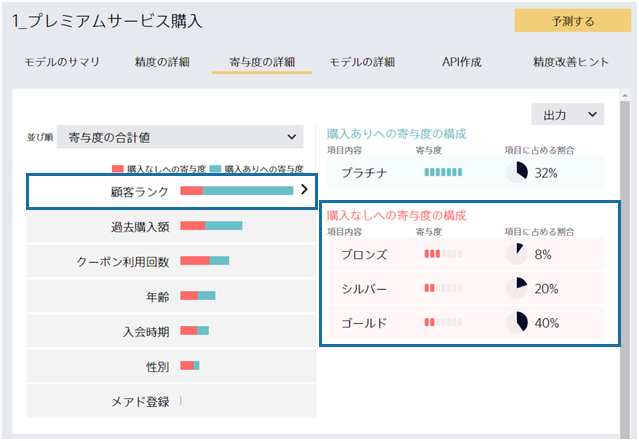Click the red 購入なしへの寄与度 legend swatch

[118, 169]
